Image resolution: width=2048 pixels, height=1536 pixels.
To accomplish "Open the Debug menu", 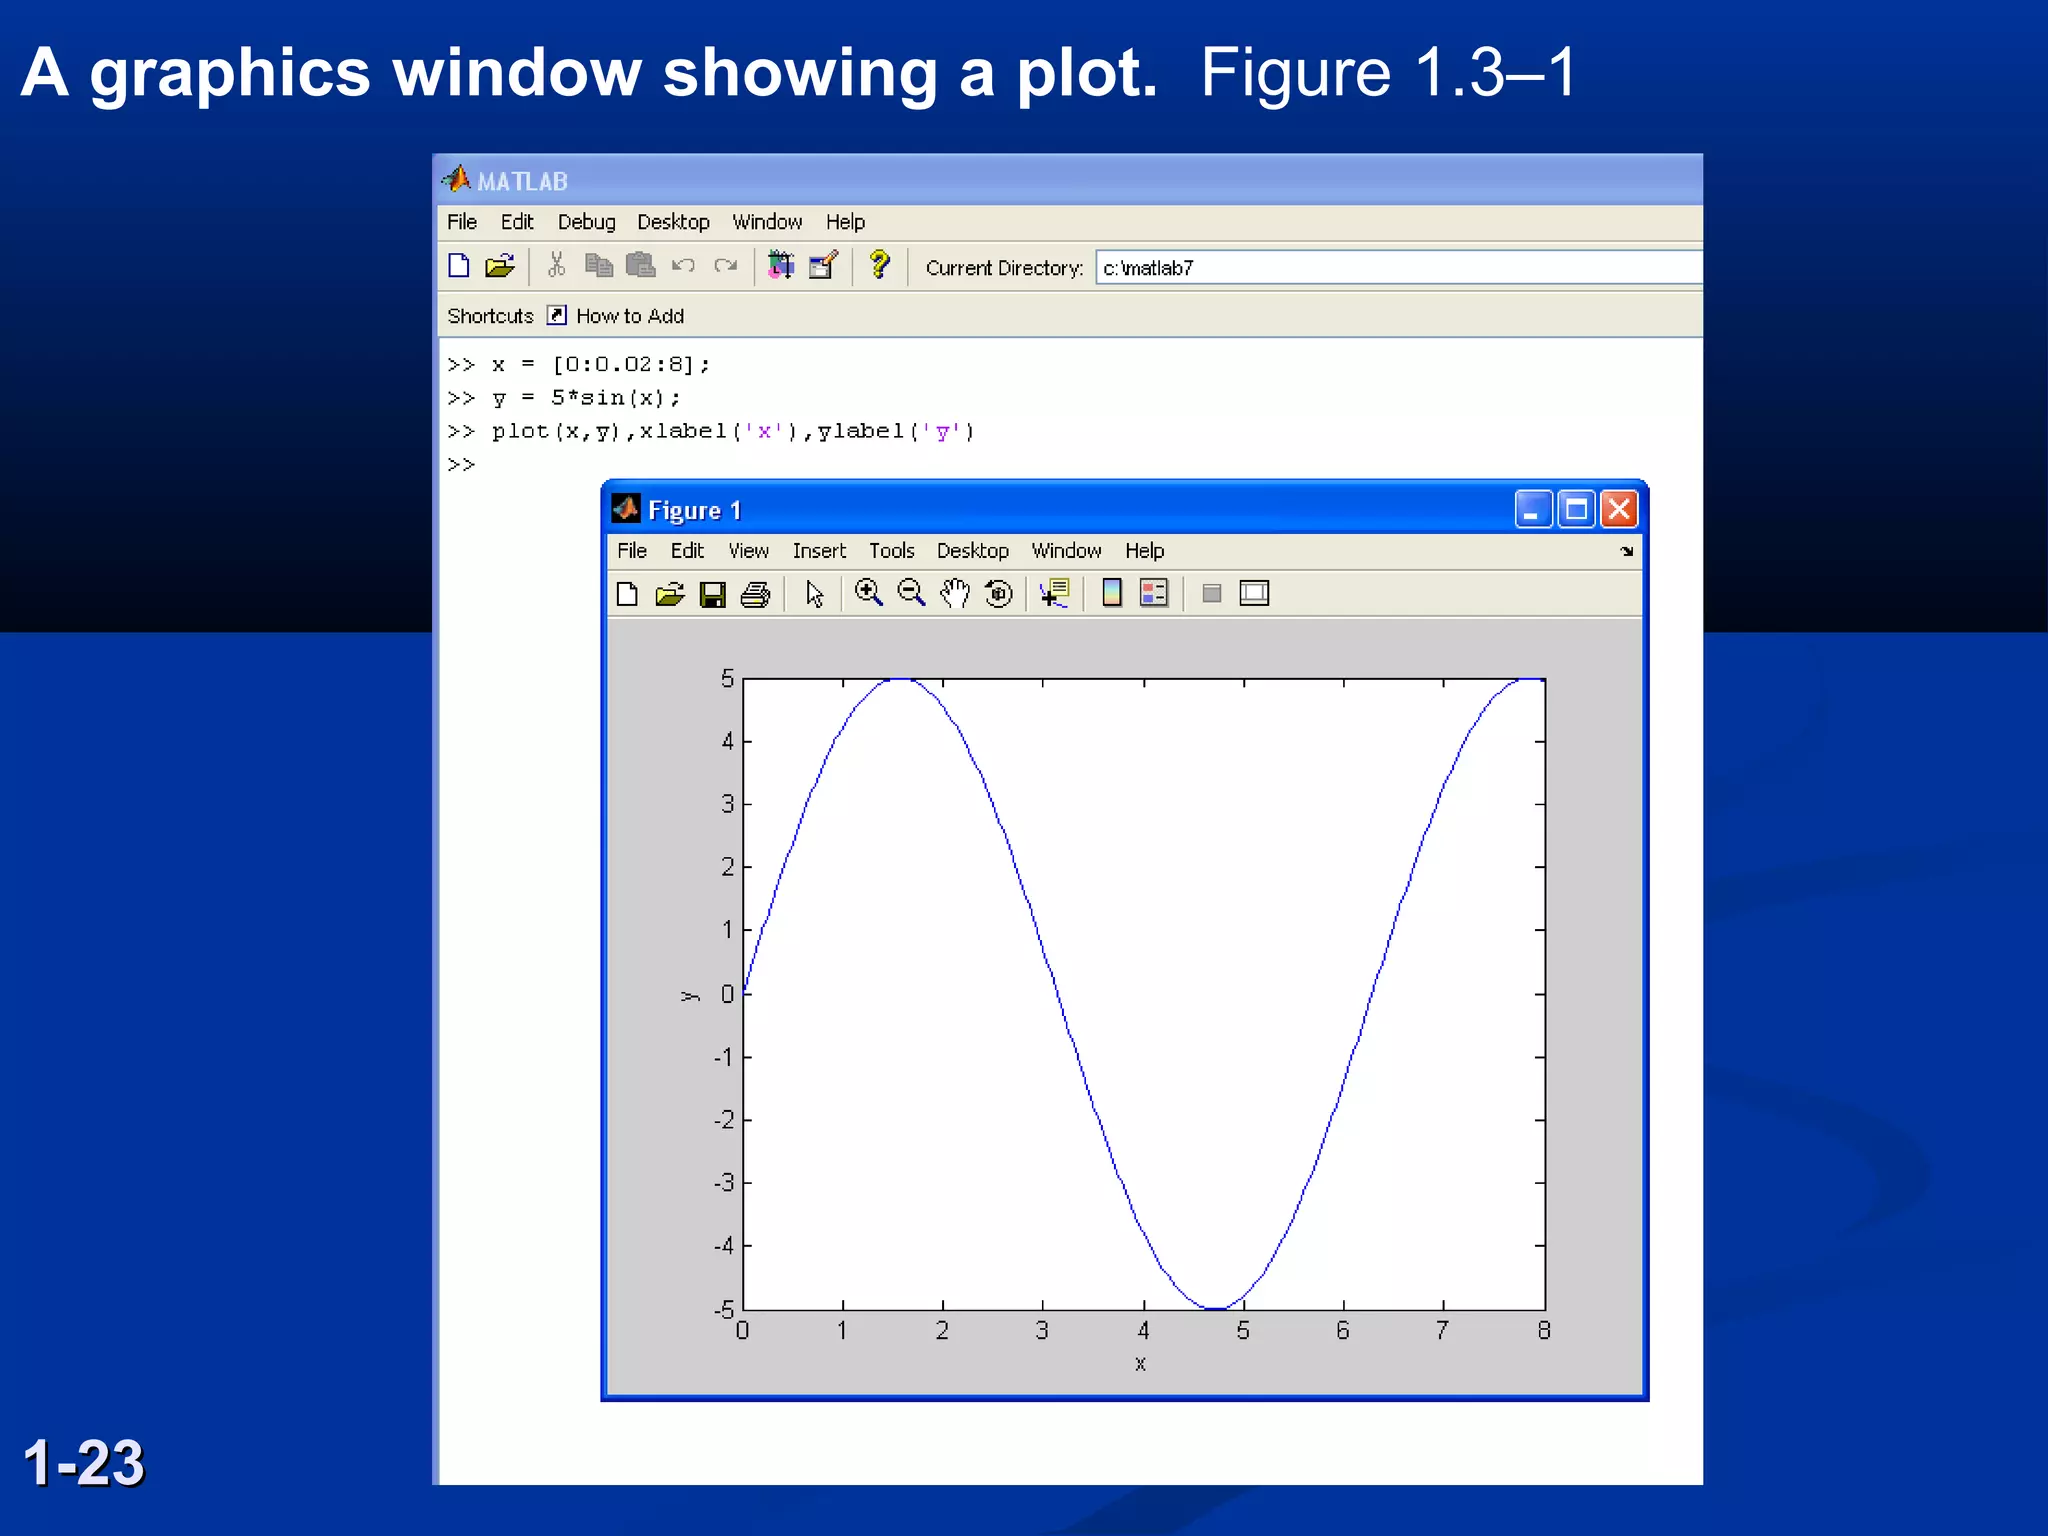I will 586,222.
